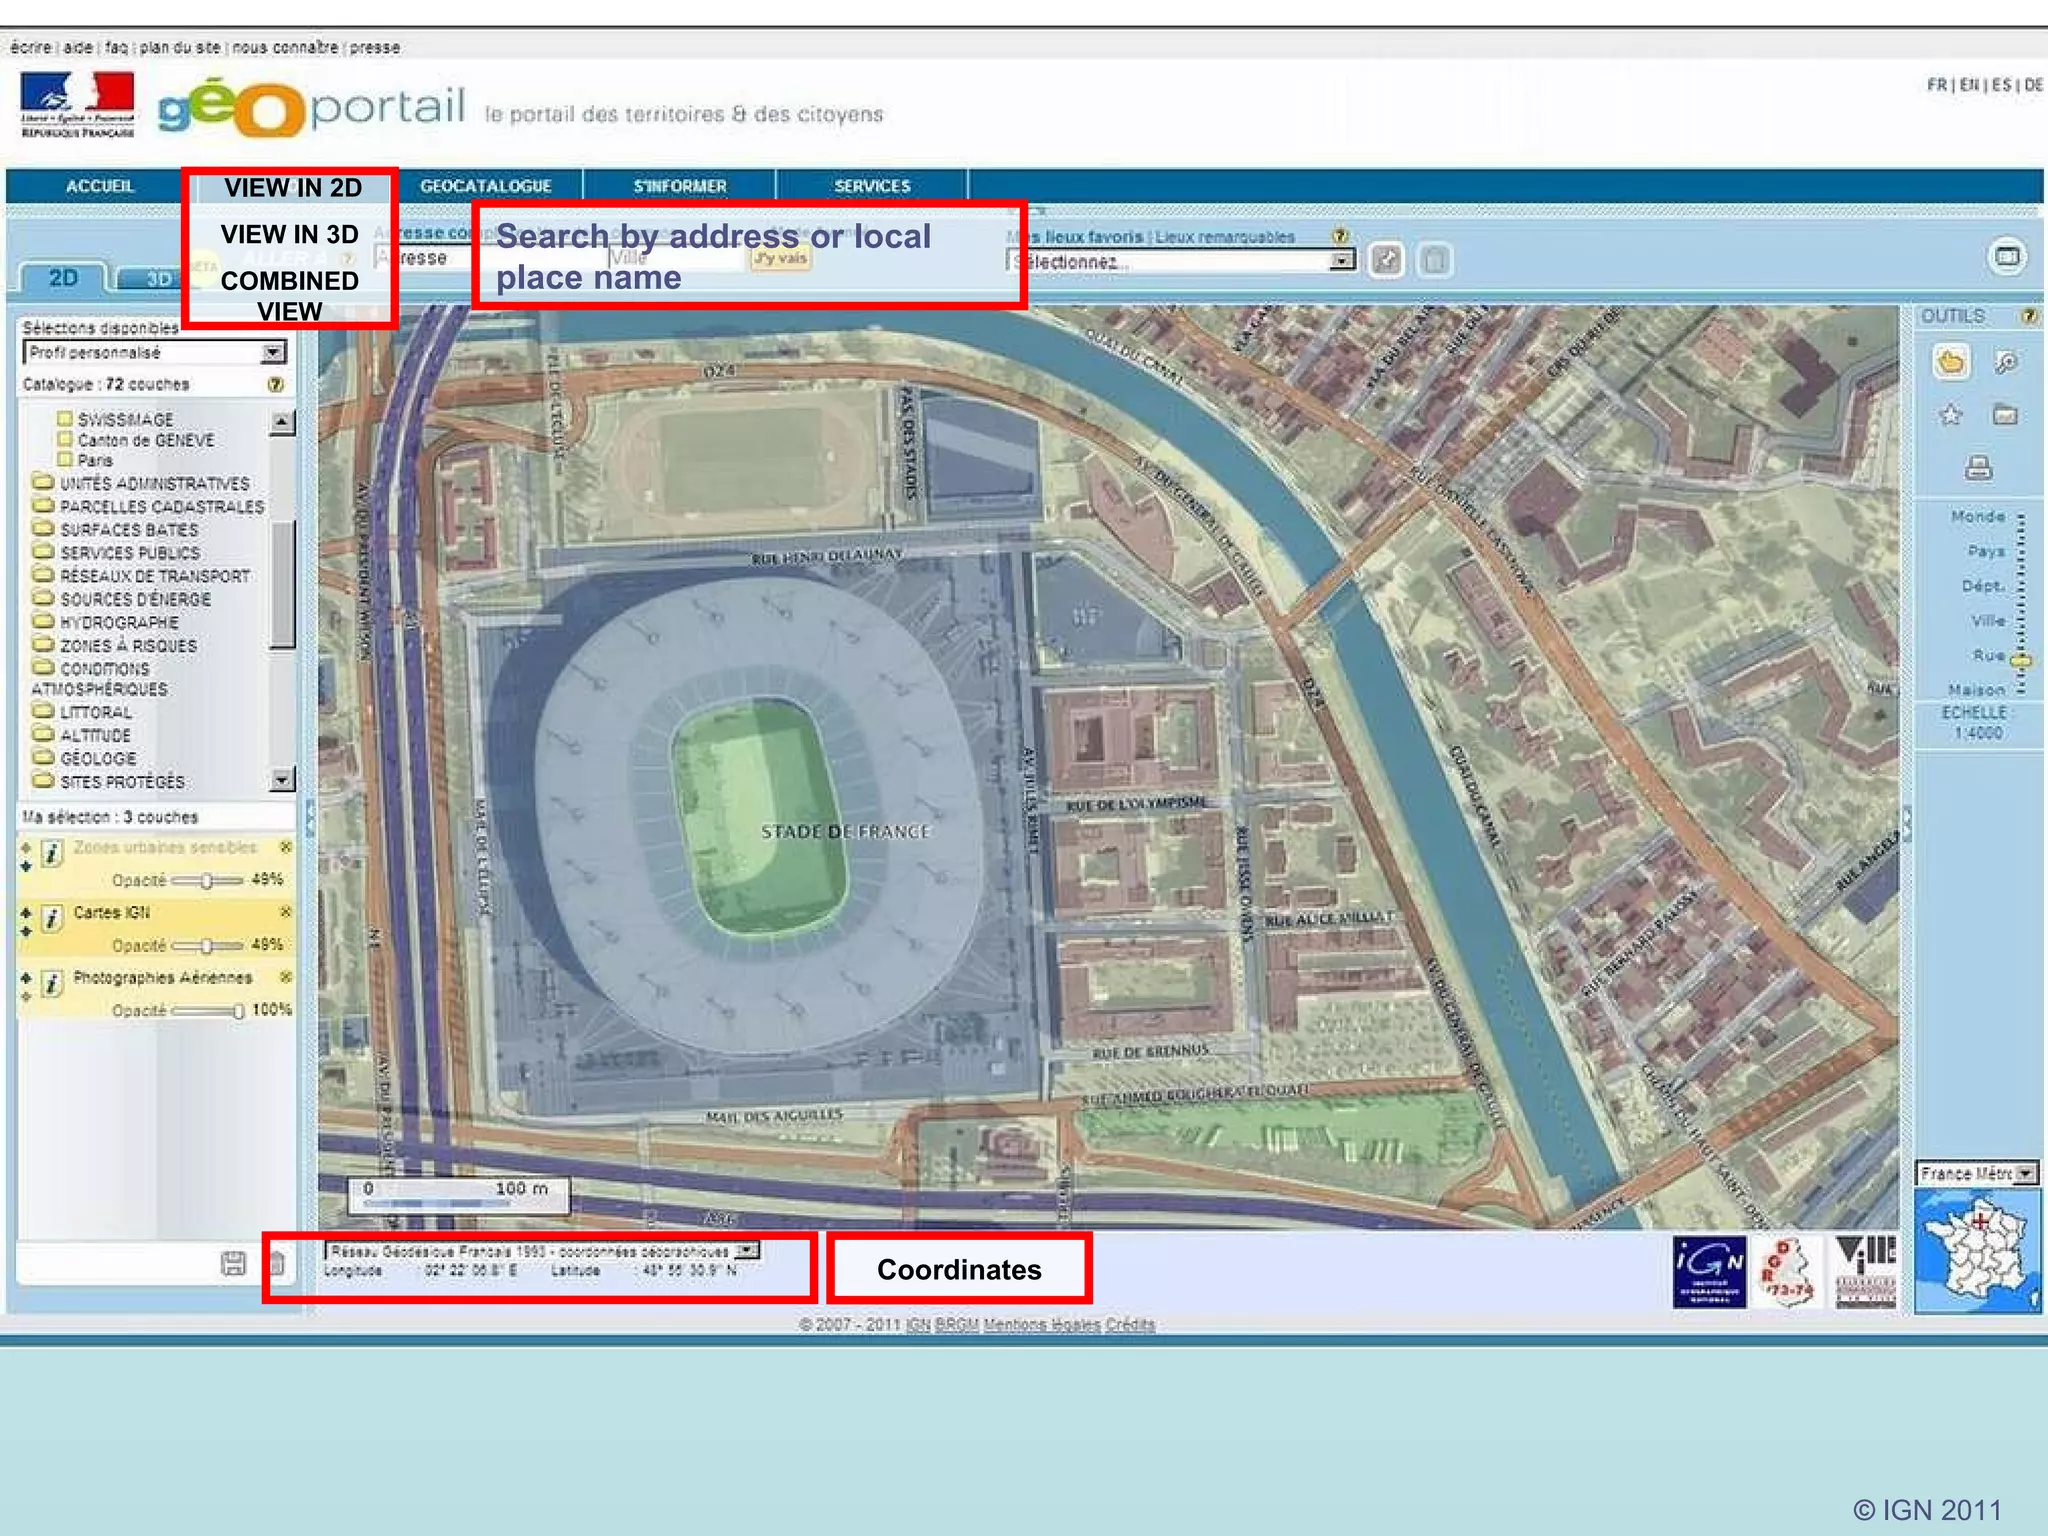This screenshot has height=1536, width=2048.
Task: Switch language to EN
Action: [1969, 85]
